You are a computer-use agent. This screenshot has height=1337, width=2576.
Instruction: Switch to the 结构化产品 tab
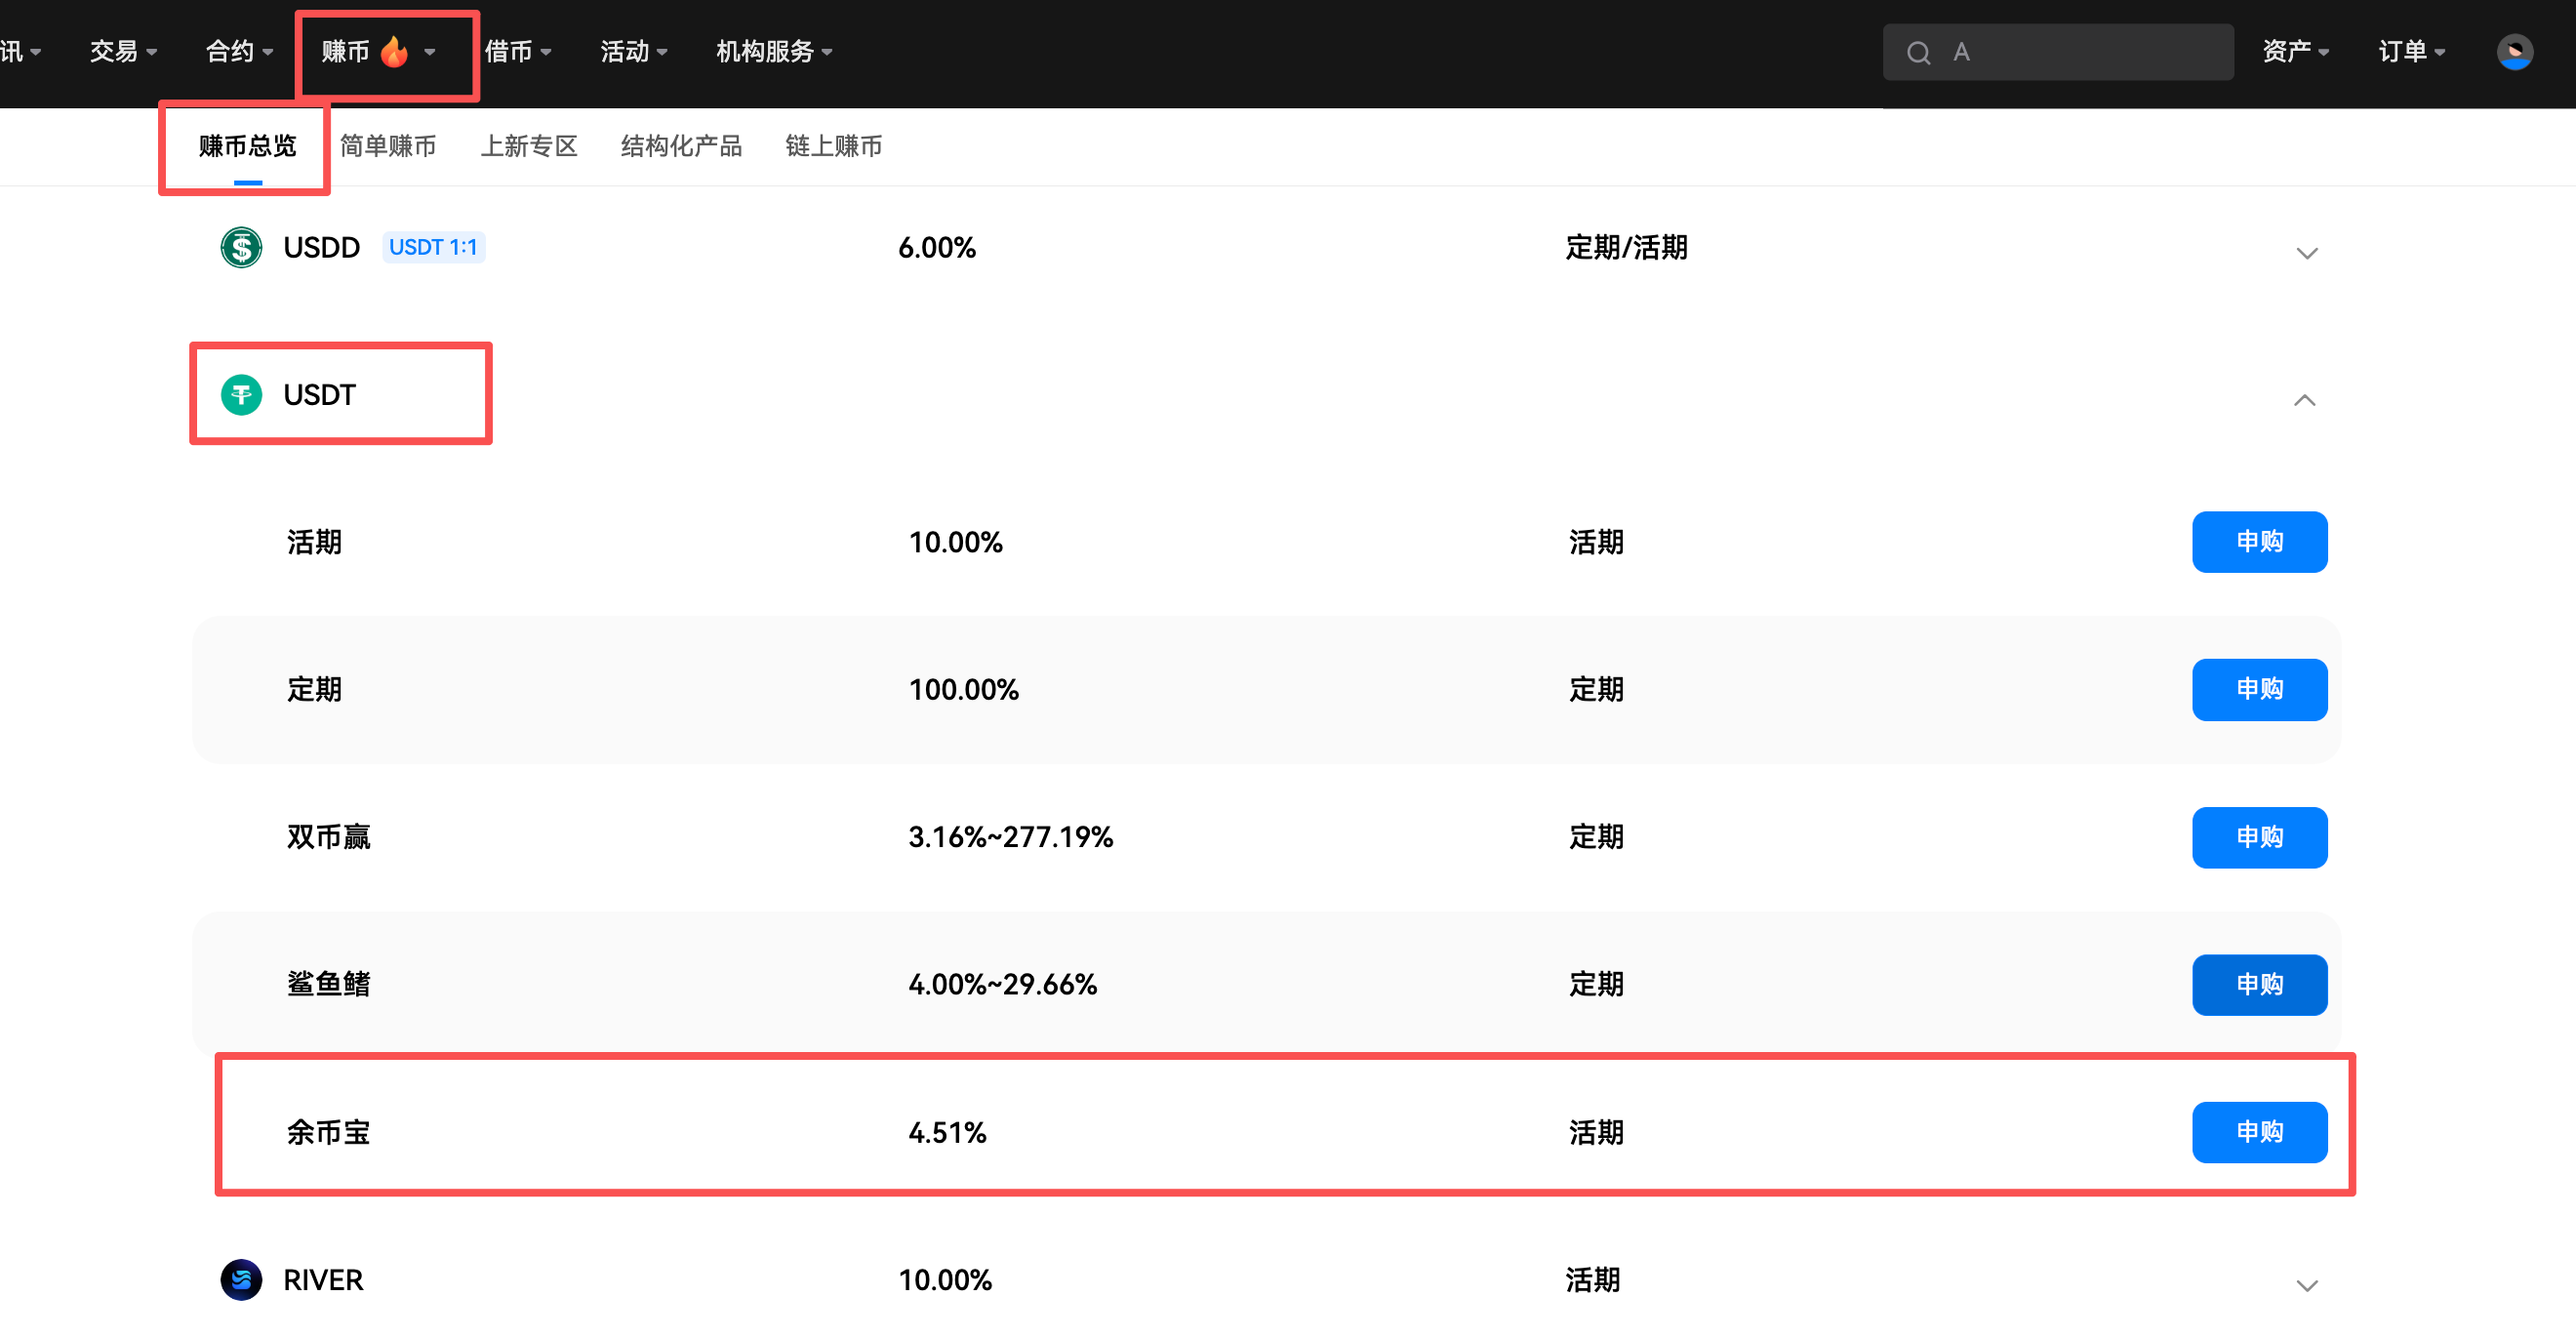681,147
